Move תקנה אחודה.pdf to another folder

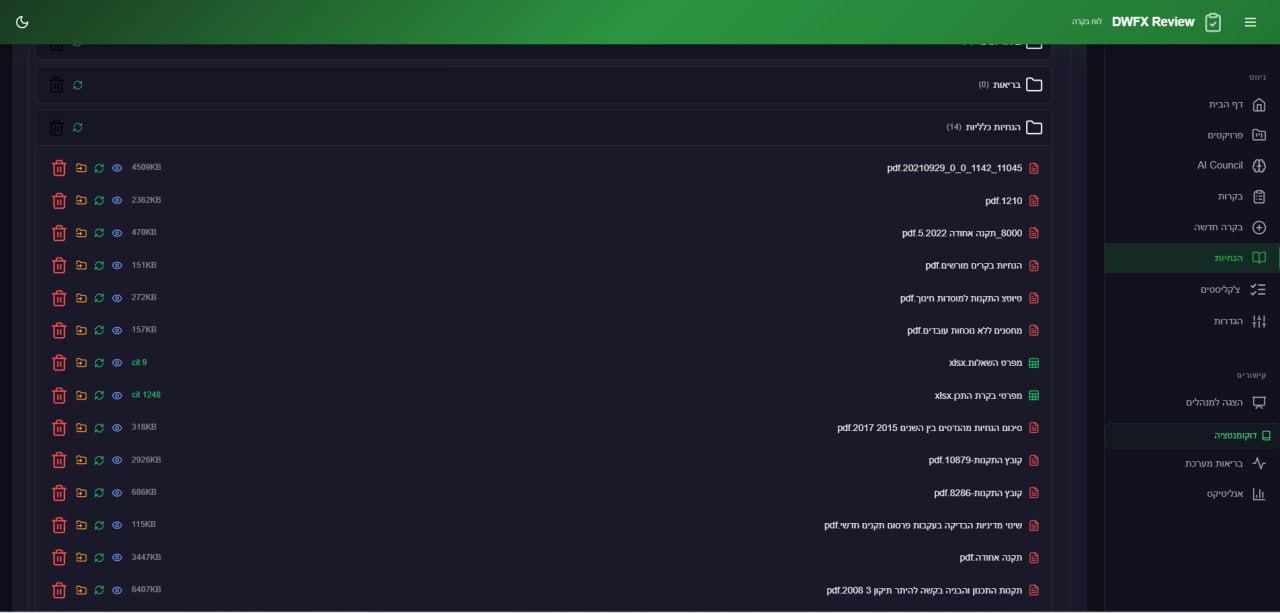pos(81,557)
